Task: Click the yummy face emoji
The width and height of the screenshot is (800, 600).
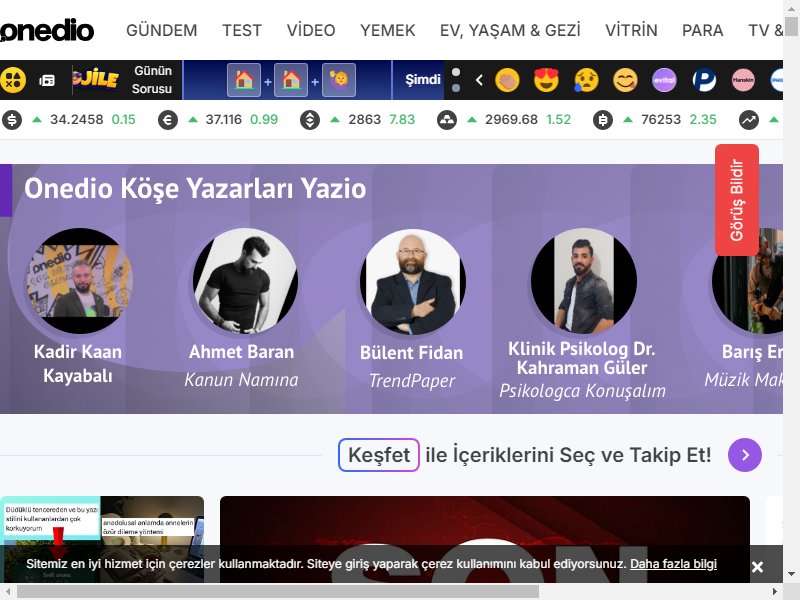Action: tap(626, 80)
